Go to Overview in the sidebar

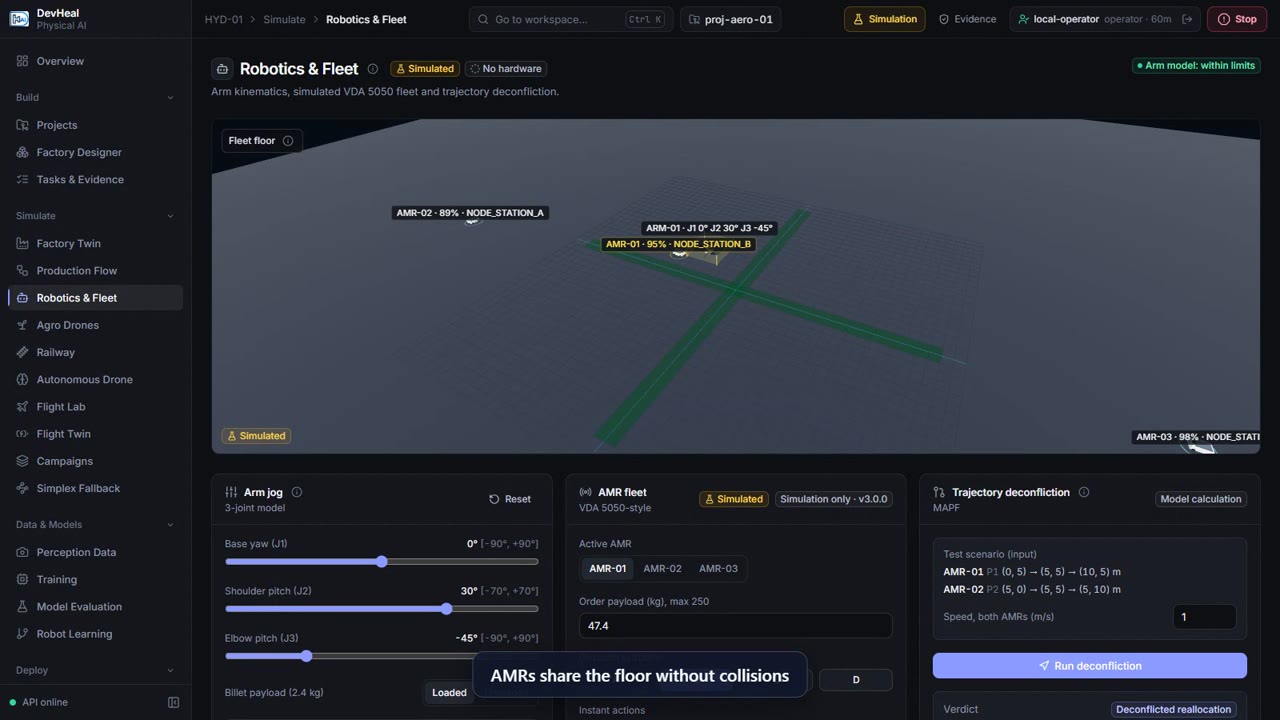[x=95, y=61]
